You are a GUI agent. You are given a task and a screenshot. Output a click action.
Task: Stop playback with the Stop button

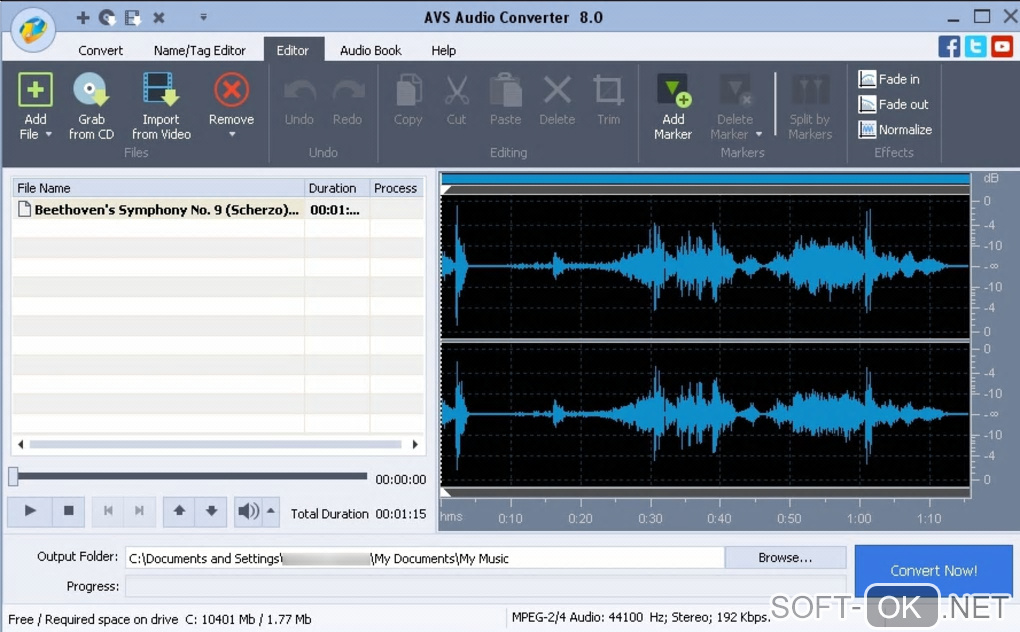coord(68,511)
